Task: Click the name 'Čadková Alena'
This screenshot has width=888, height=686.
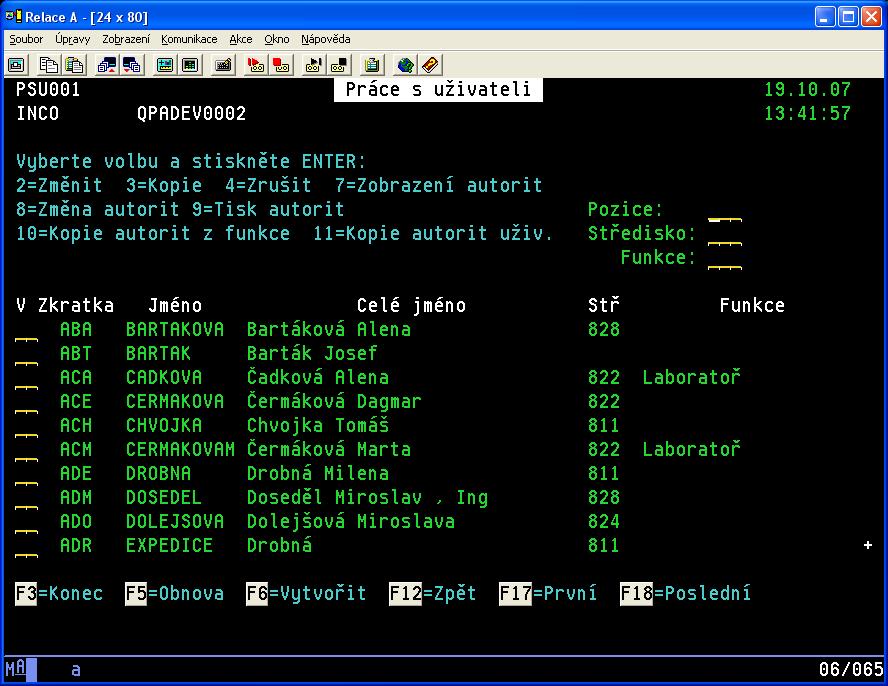Action: click(x=318, y=377)
